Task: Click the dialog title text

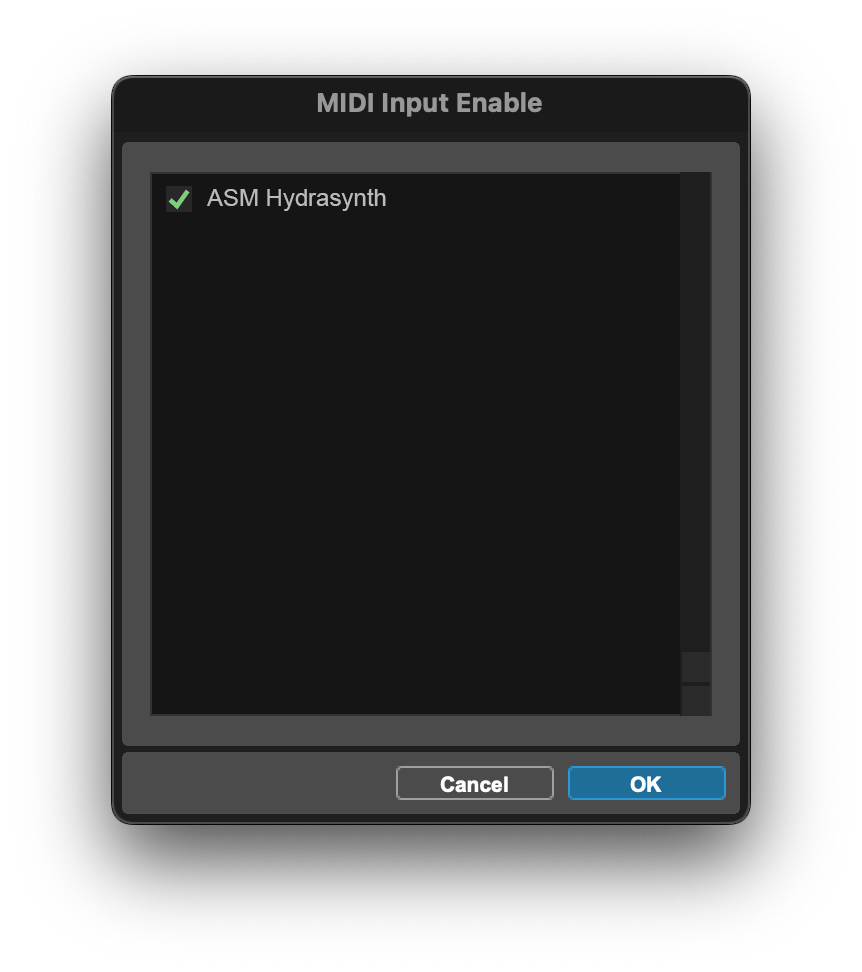Action: (x=429, y=103)
